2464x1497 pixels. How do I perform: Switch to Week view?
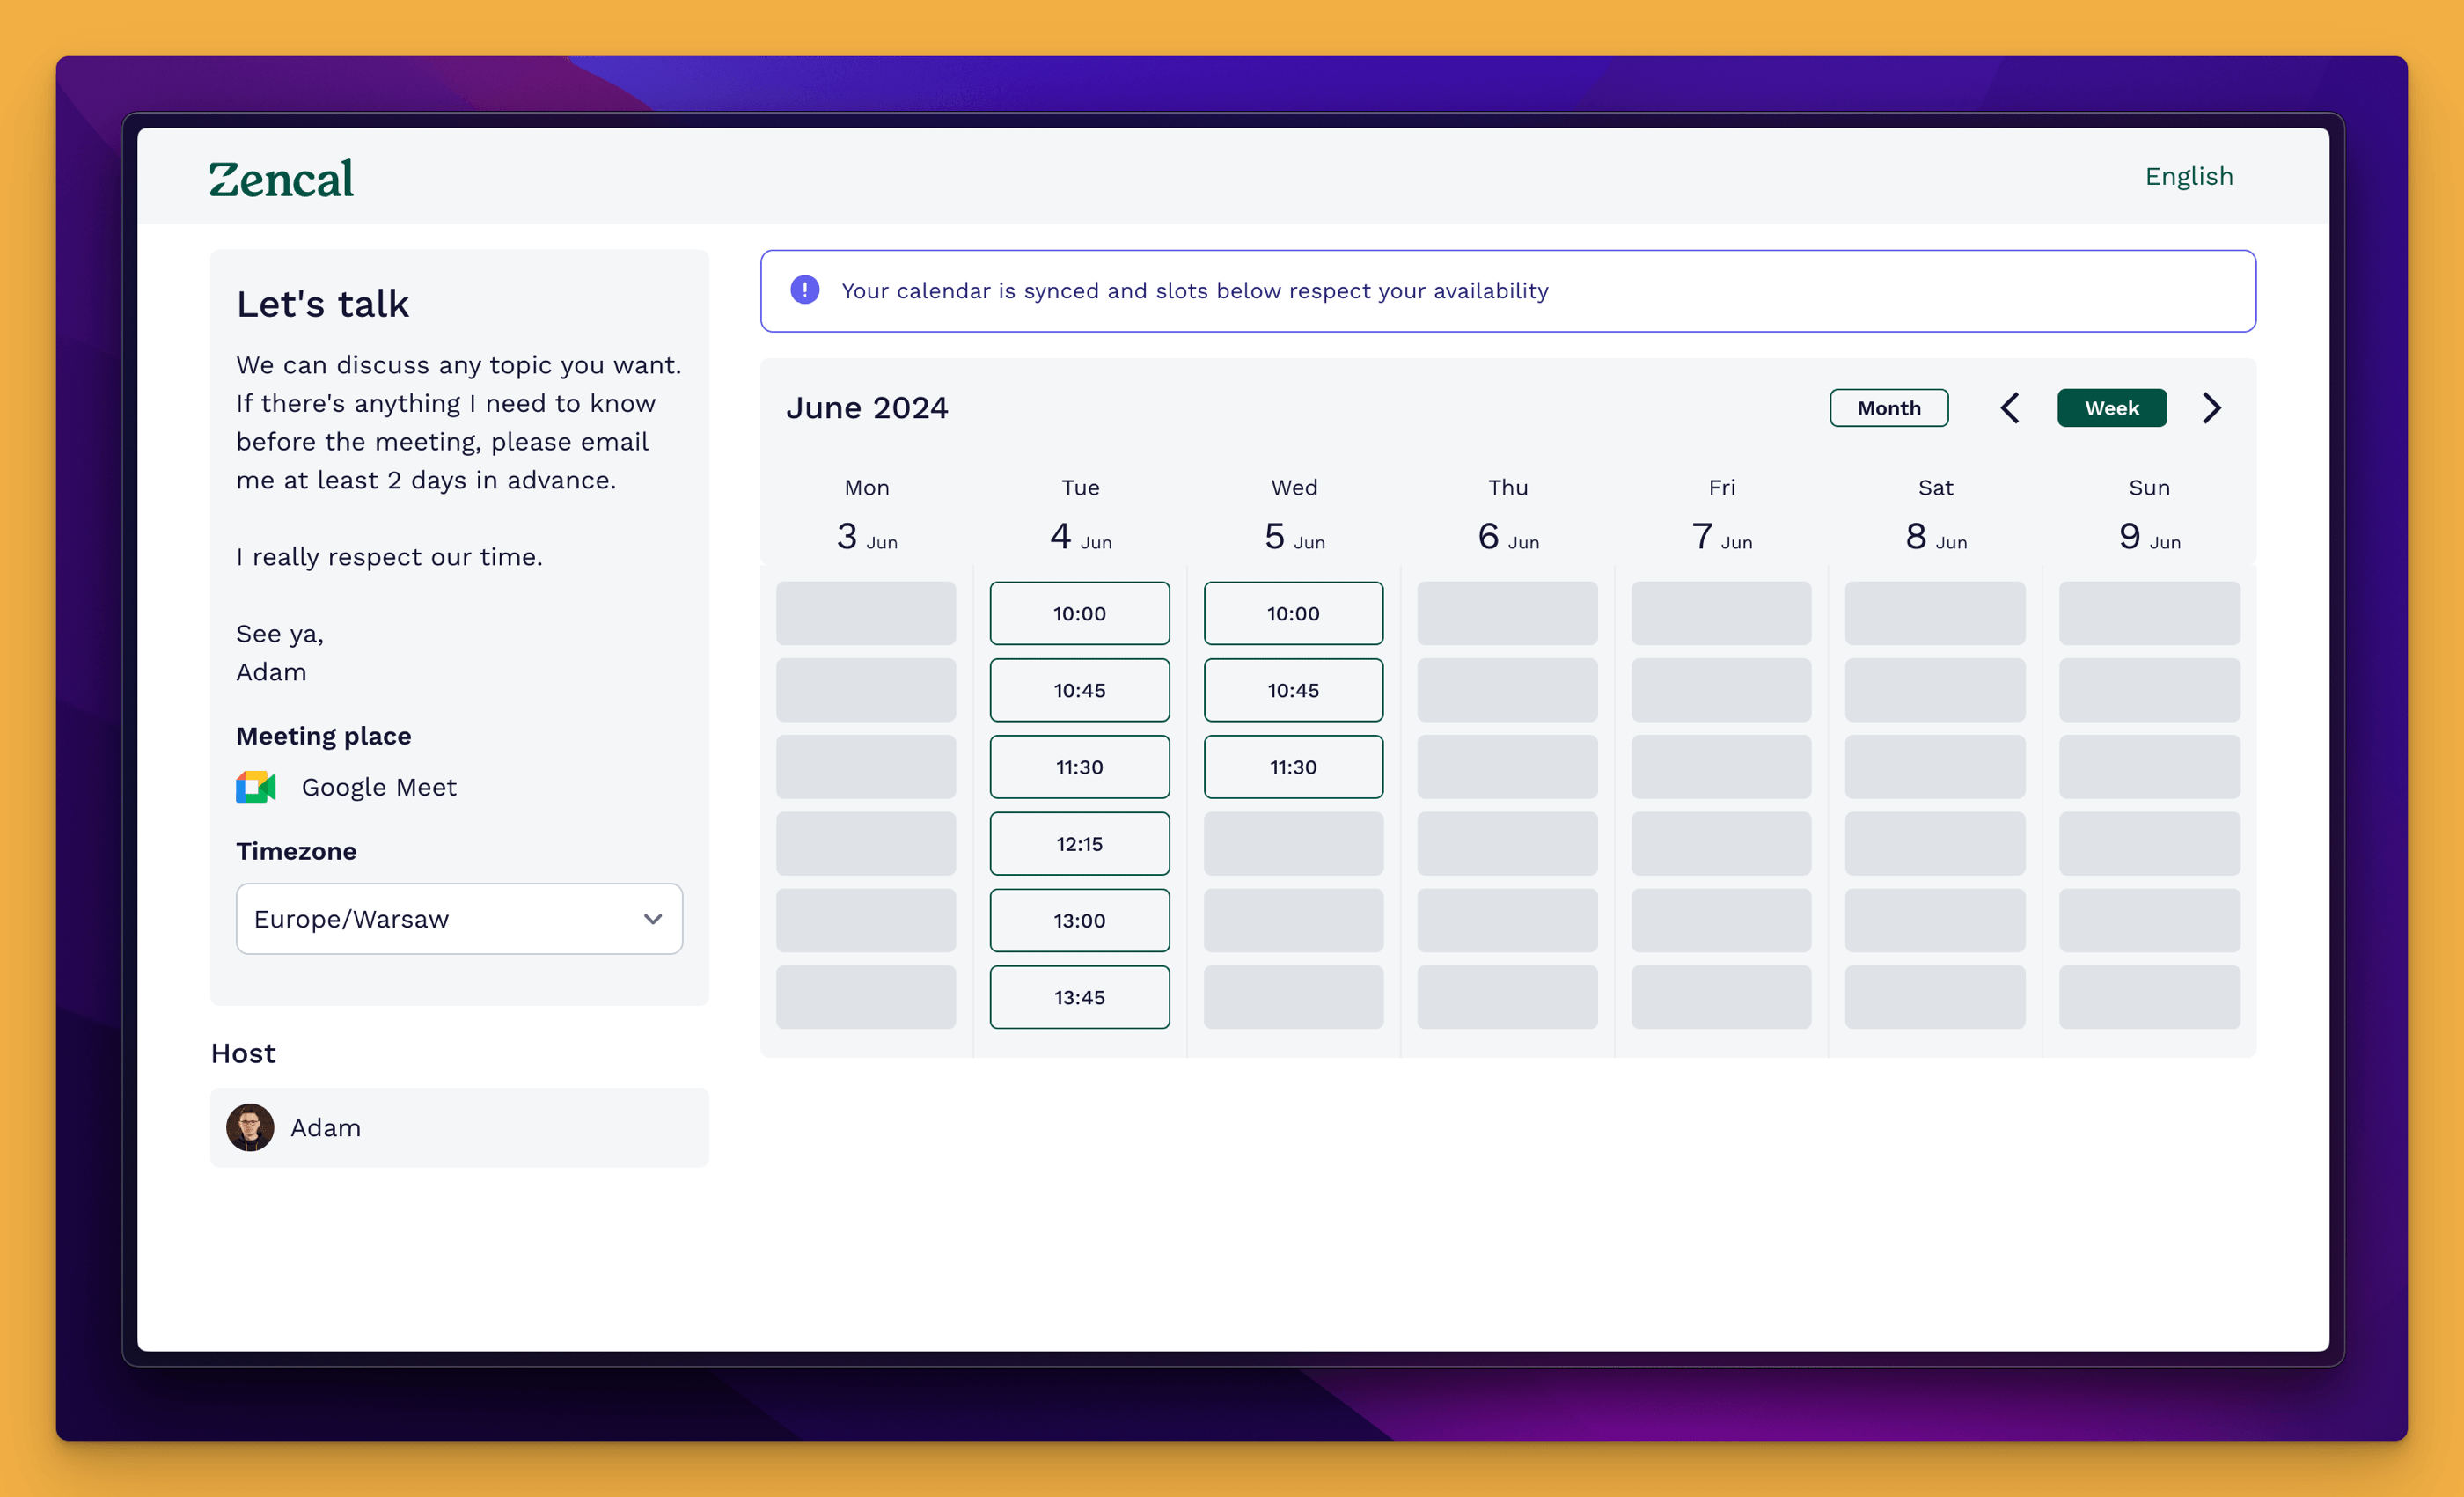tap(2111, 408)
